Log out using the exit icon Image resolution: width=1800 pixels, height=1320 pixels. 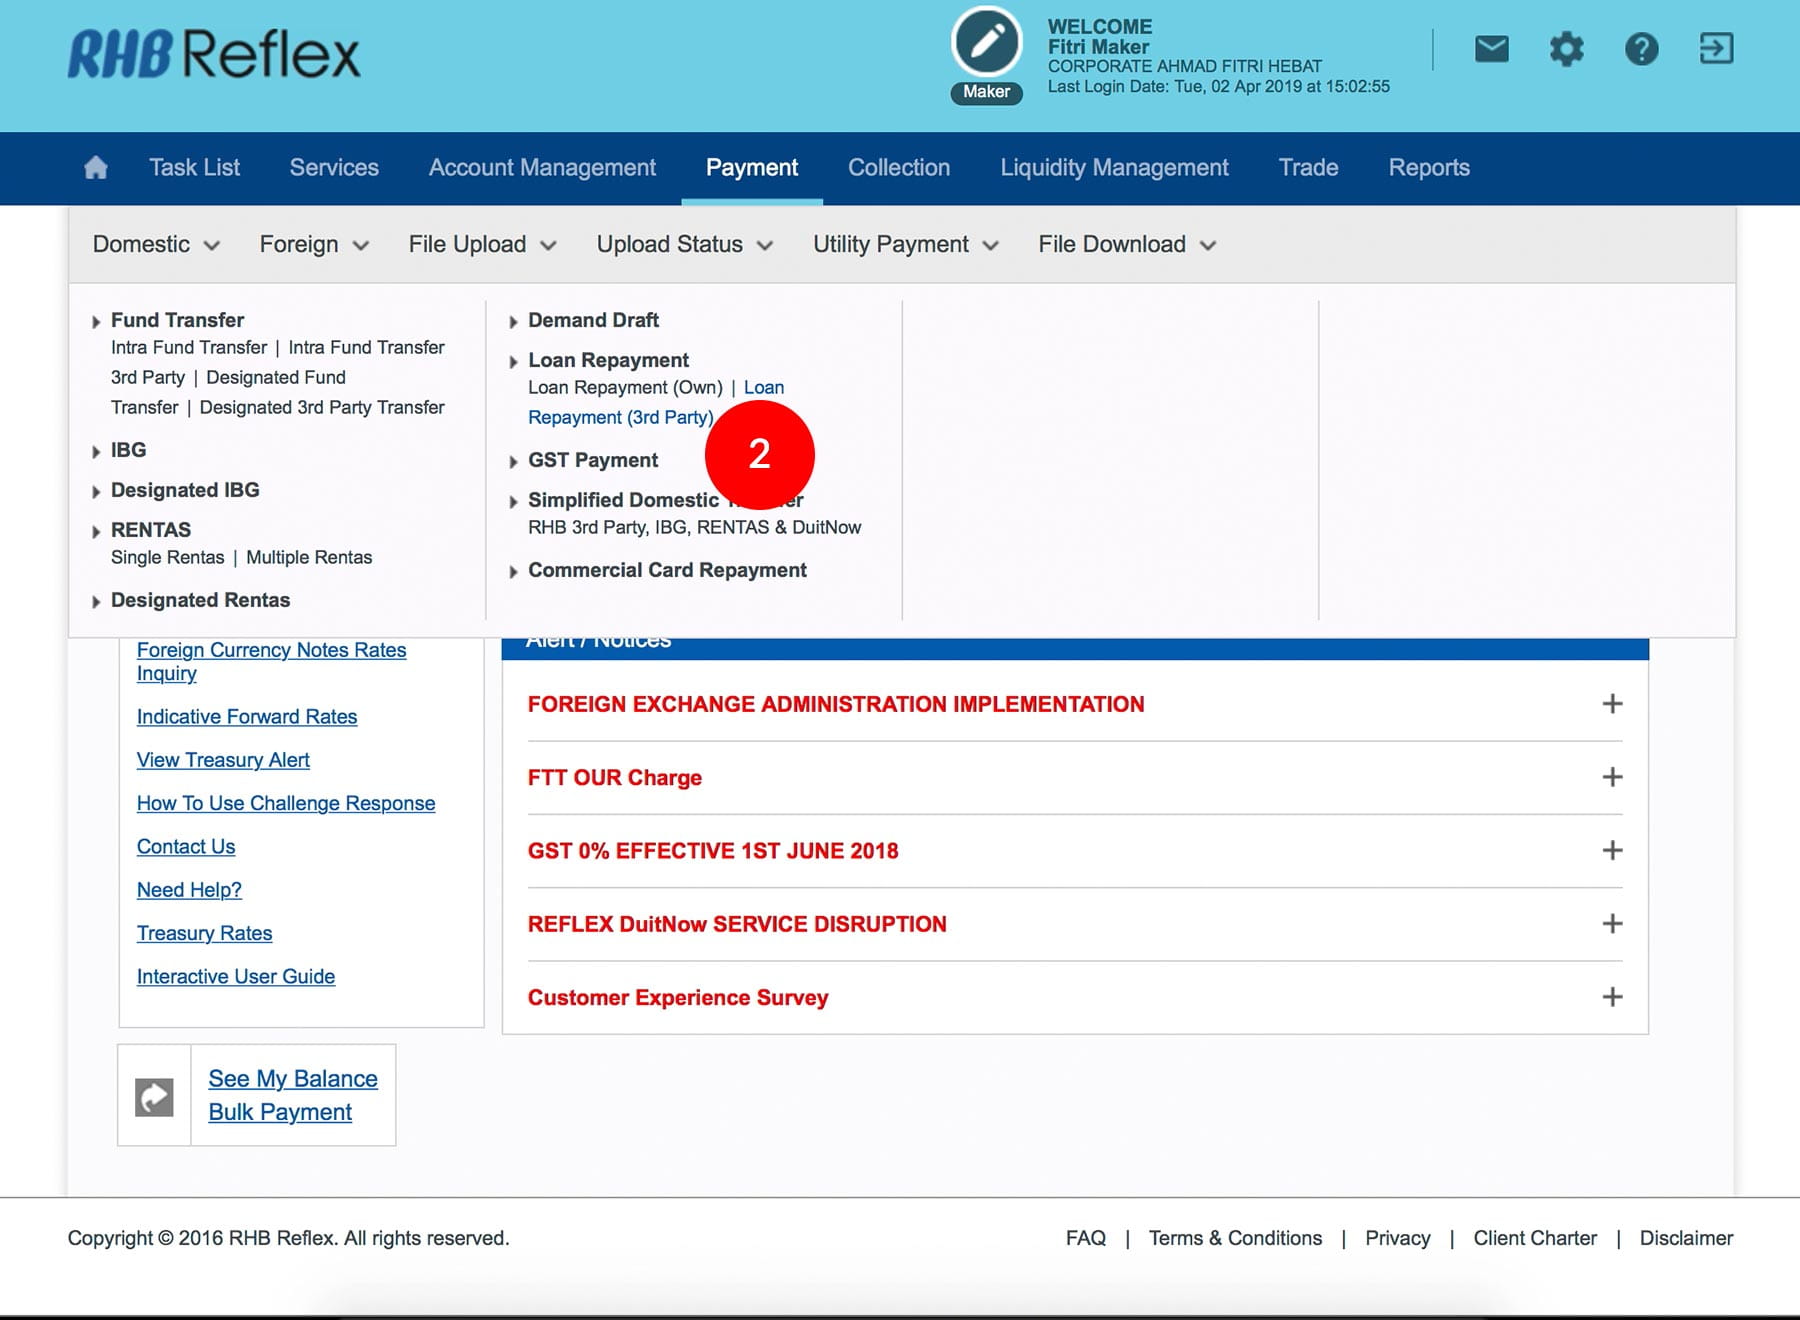coord(1716,48)
